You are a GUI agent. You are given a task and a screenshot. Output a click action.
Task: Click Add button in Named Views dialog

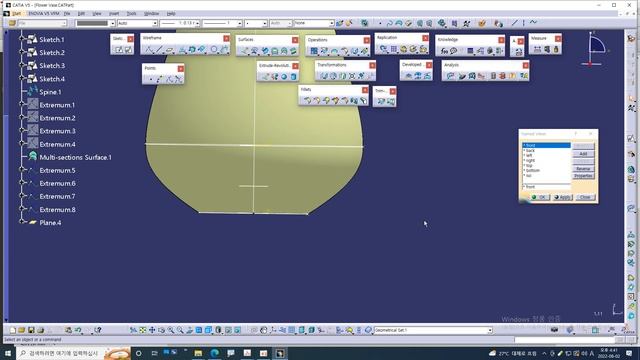coord(583,154)
